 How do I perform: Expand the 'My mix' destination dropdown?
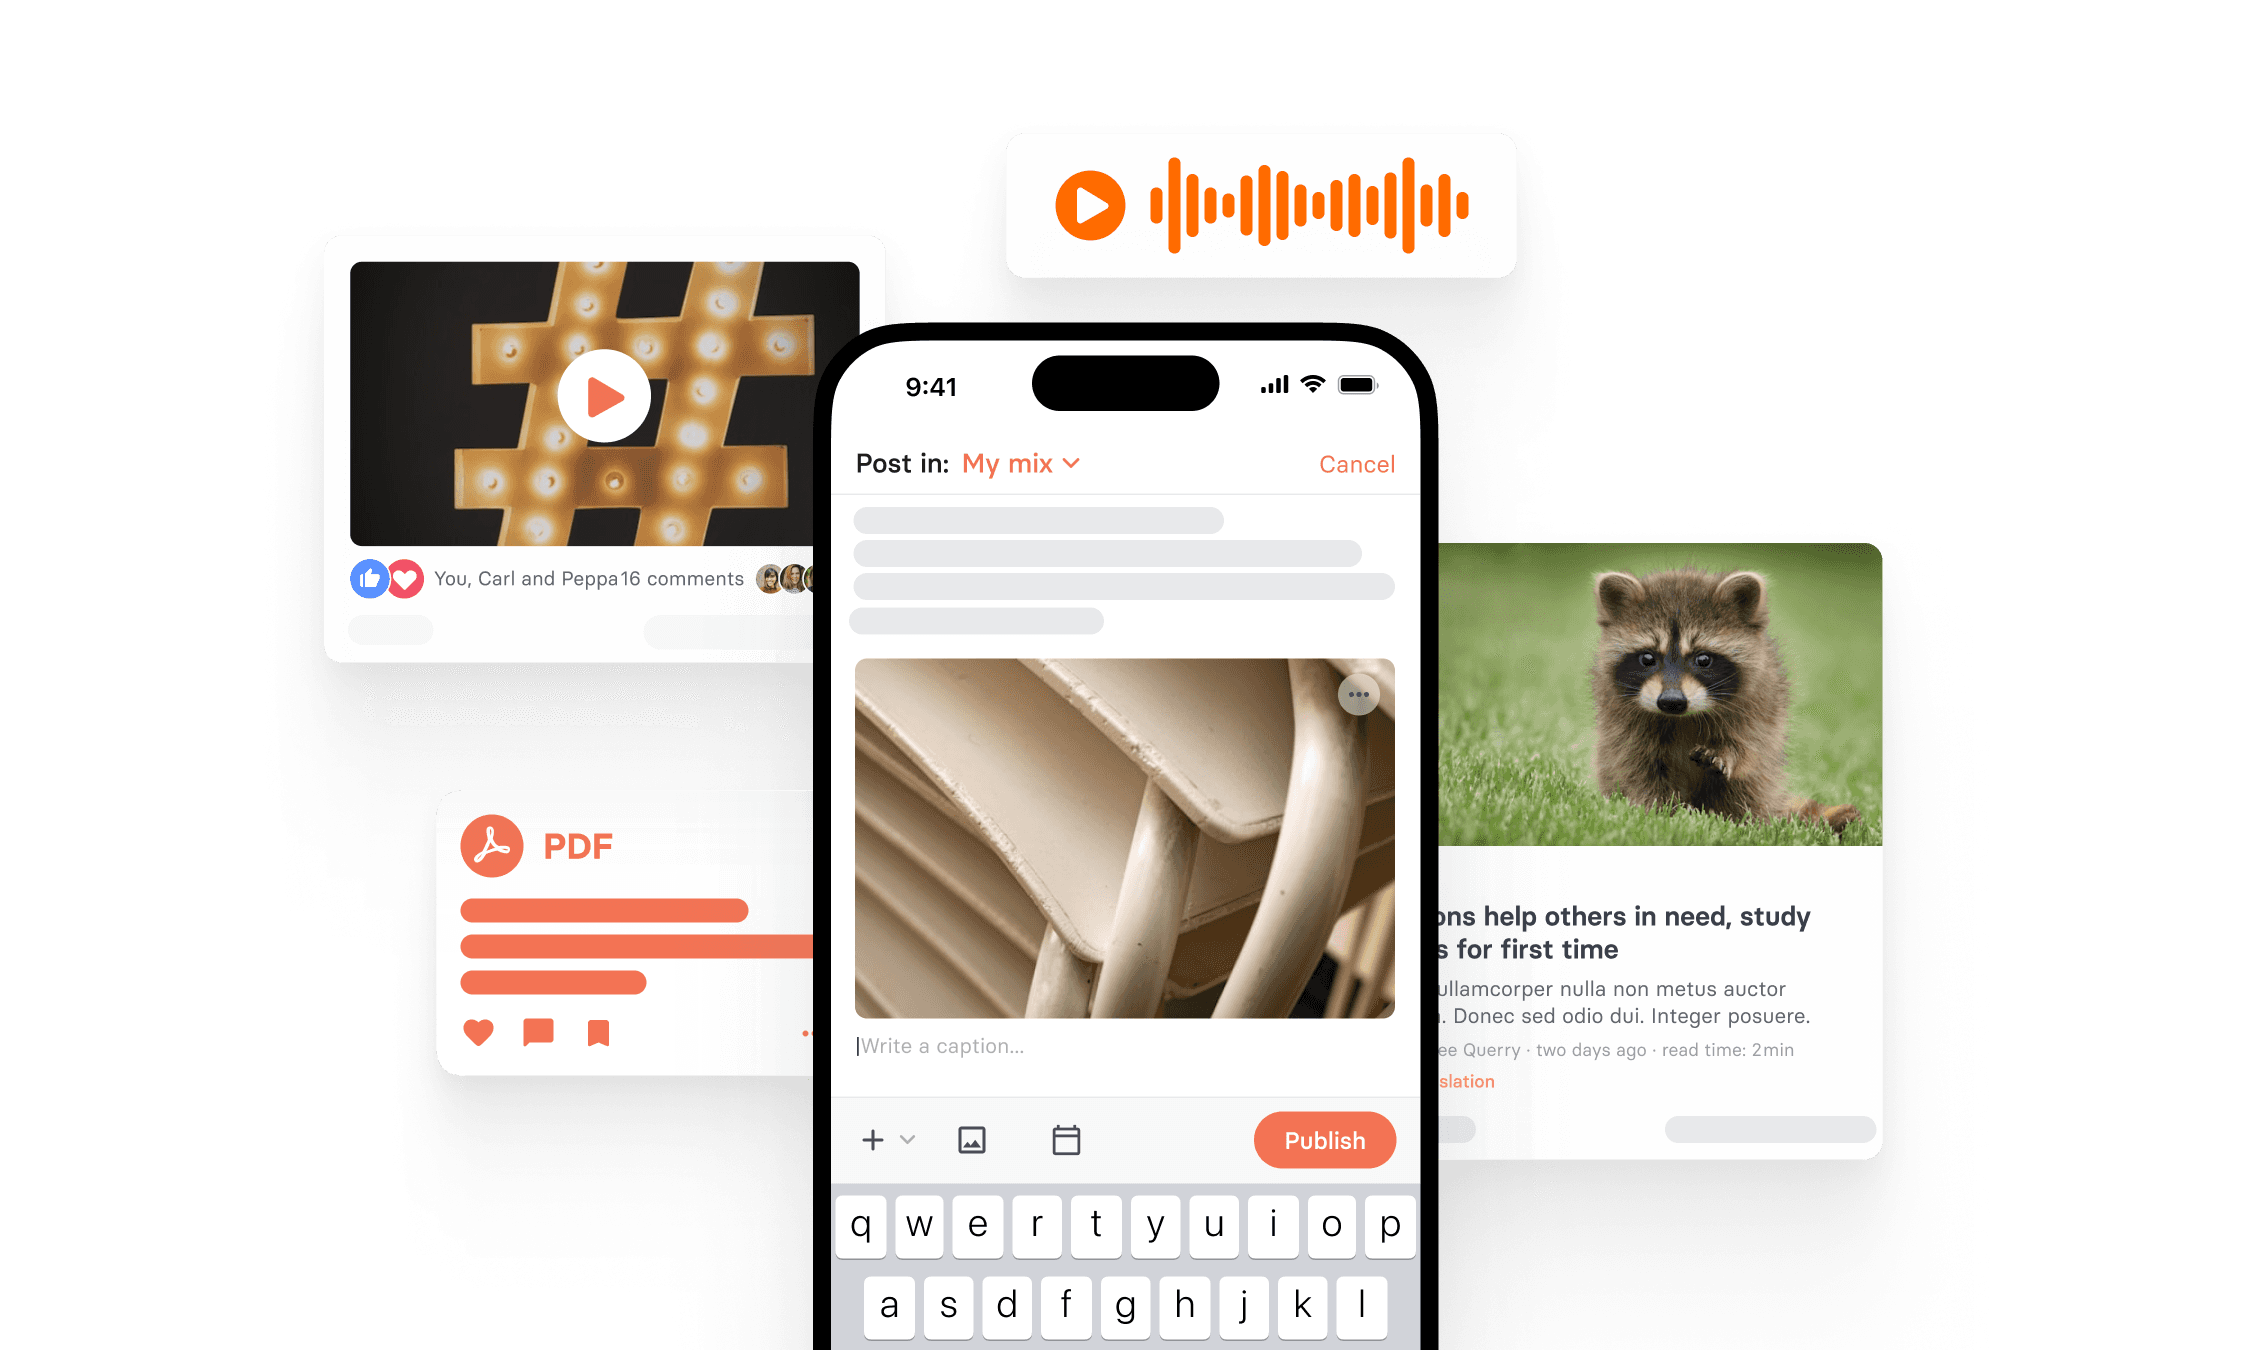pos(1021,463)
